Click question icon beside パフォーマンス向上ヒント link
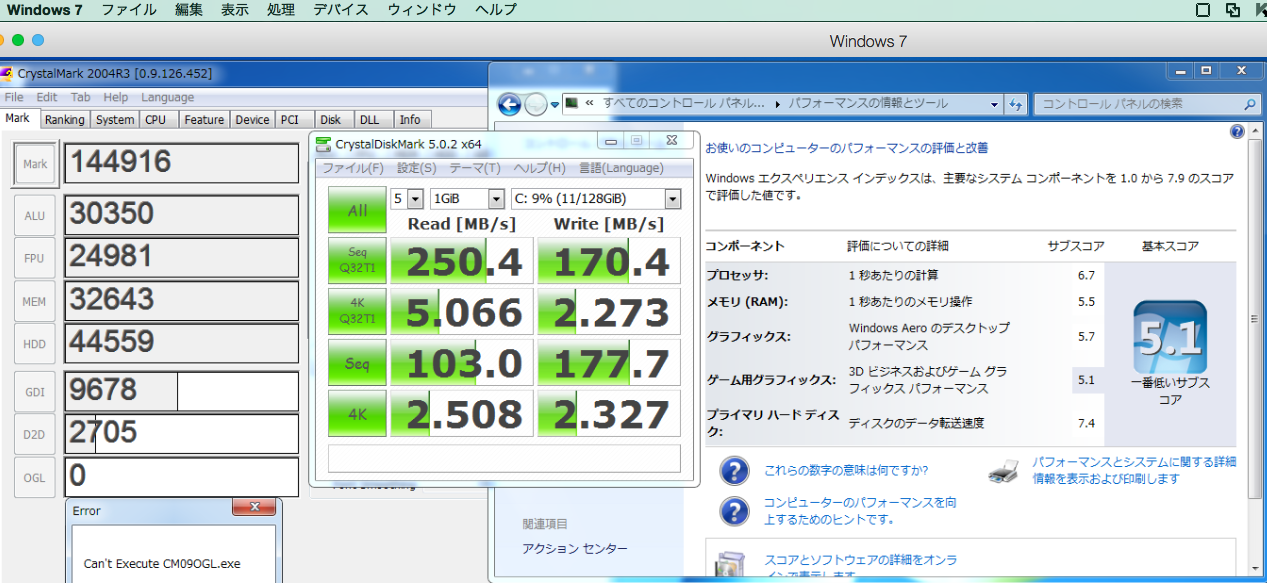1267x583 pixels. pyautogui.click(x=734, y=511)
